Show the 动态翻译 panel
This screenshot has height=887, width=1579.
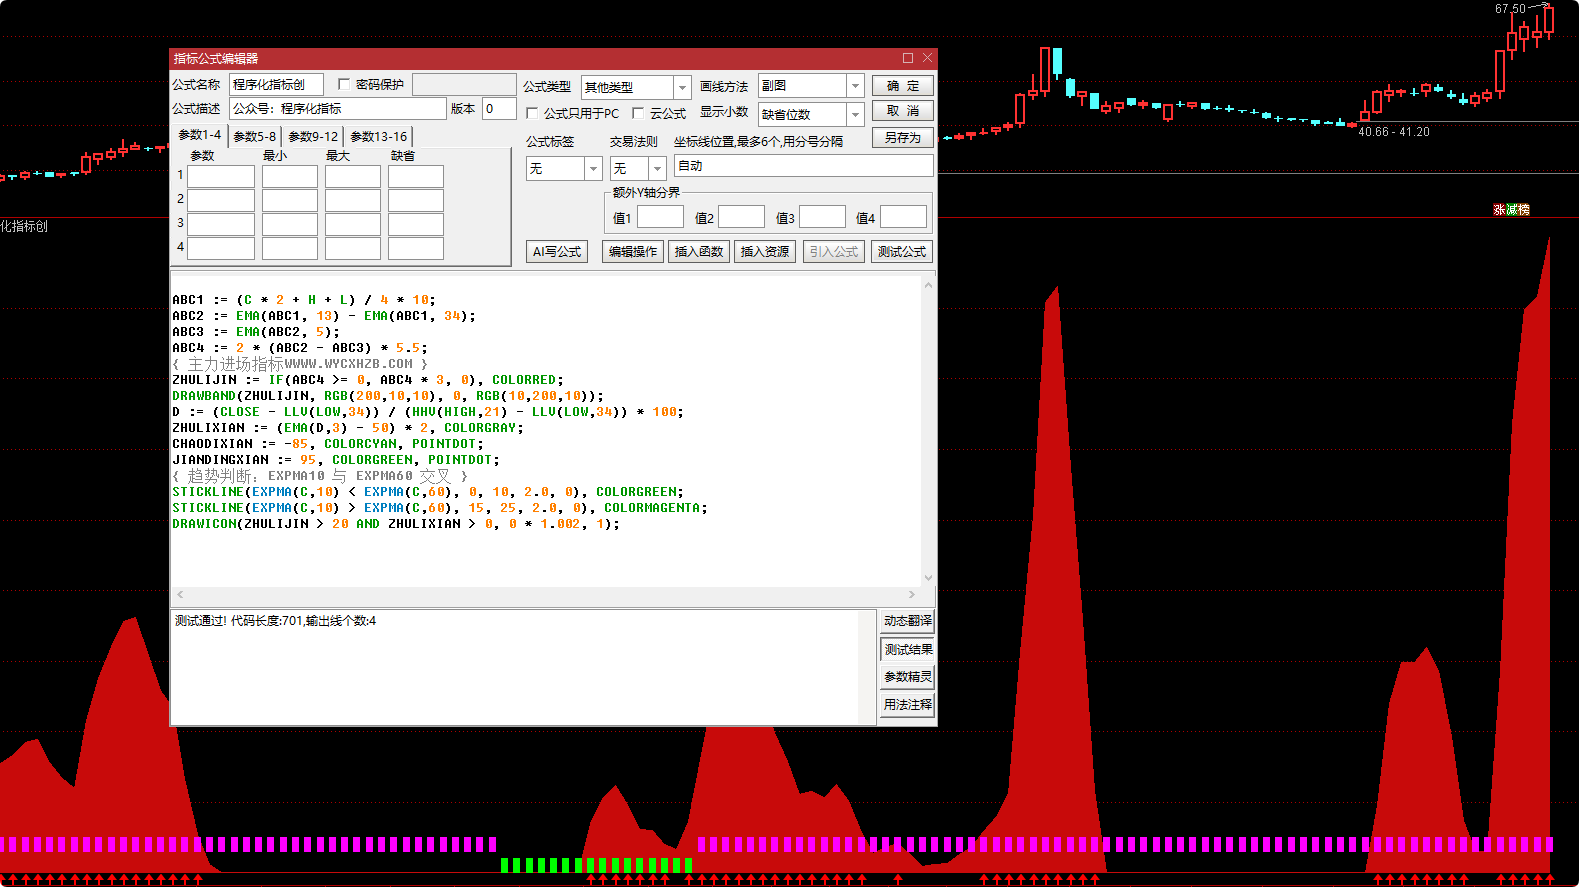pos(907,621)
